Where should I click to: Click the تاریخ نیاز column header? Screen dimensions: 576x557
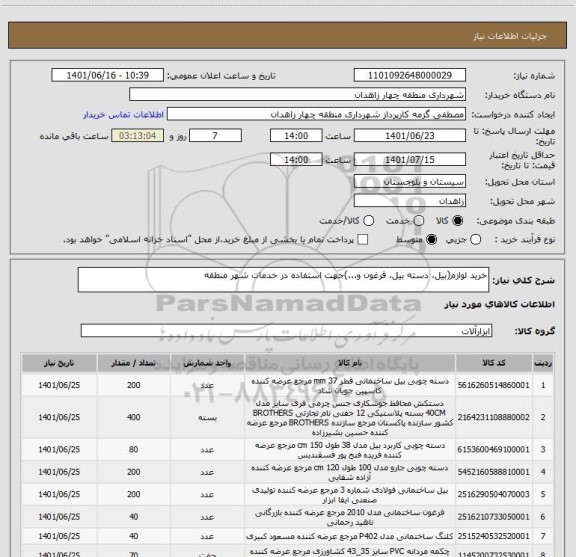click(59, 363)
